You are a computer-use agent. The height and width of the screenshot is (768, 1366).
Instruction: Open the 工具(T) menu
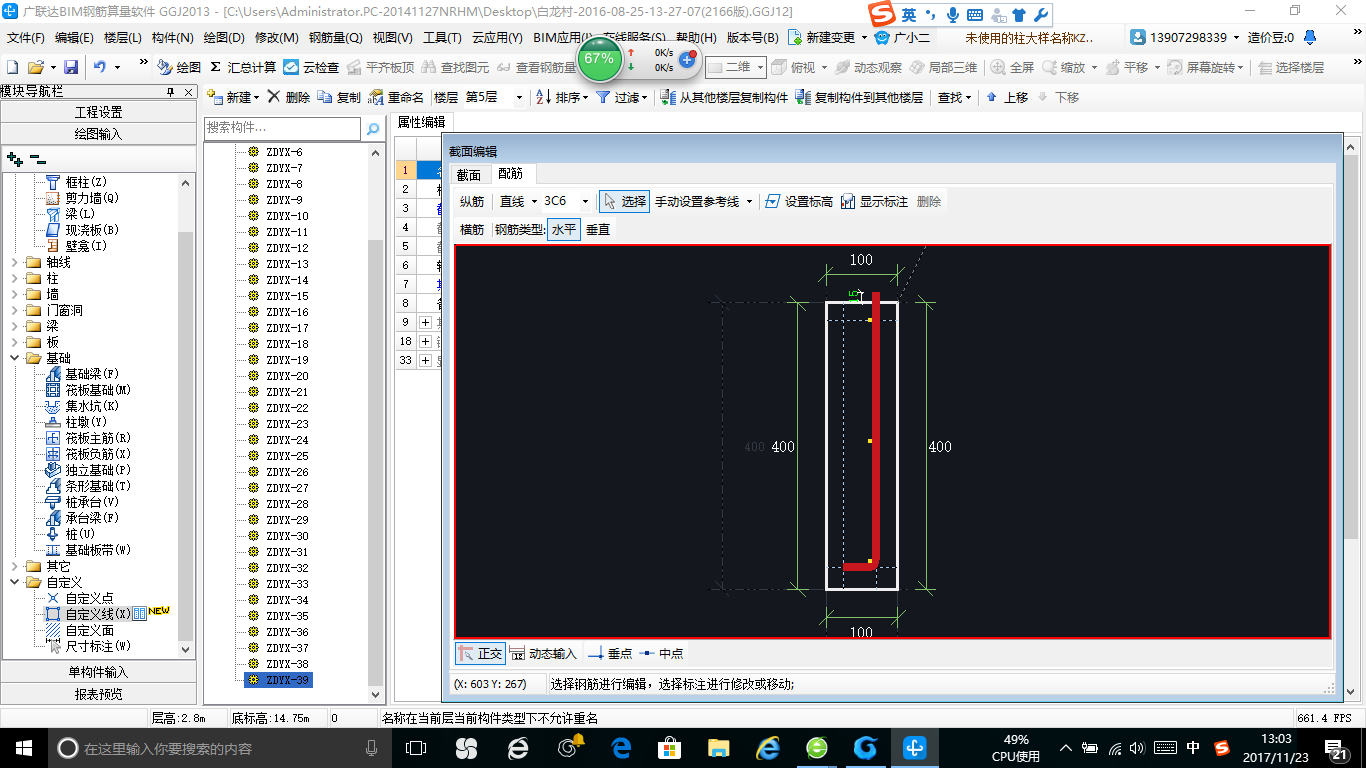pos(442,38)
